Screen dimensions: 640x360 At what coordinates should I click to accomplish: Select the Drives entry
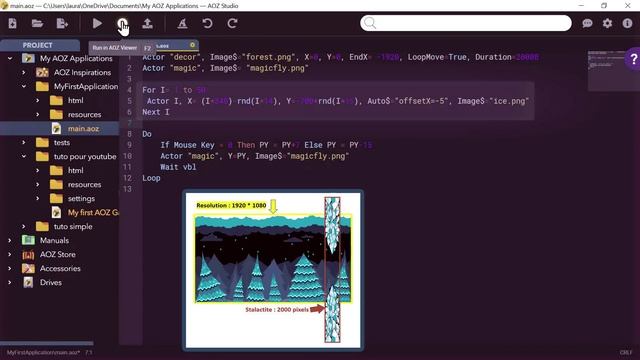51,282
